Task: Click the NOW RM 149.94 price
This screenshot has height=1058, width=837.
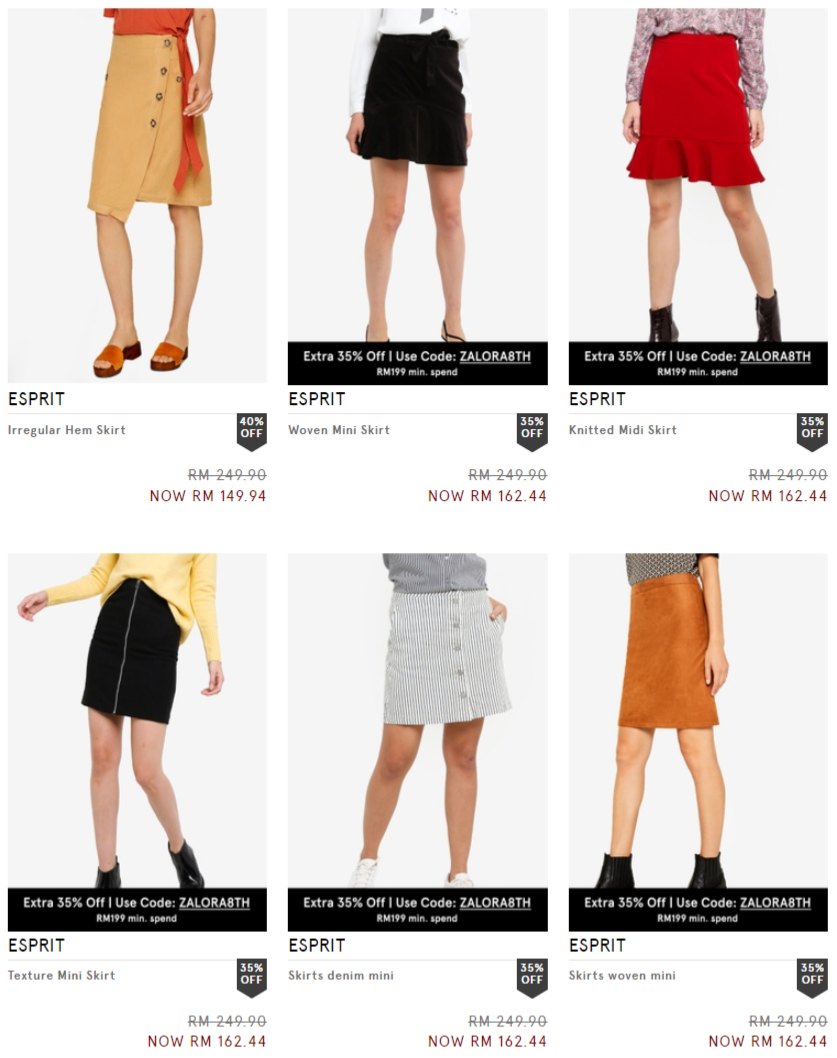Action: pyautogui.click(x=208, y=496)
